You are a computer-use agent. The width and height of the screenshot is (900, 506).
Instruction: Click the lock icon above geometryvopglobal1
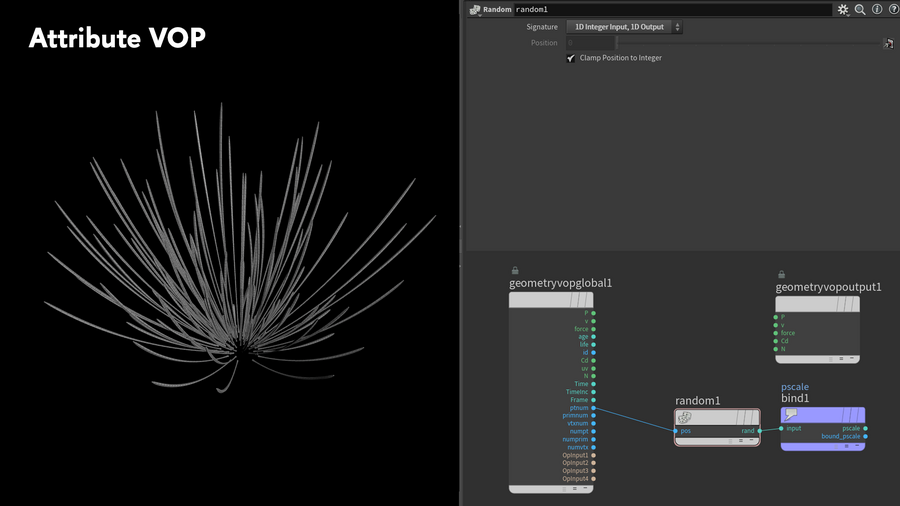click(515, 270)
